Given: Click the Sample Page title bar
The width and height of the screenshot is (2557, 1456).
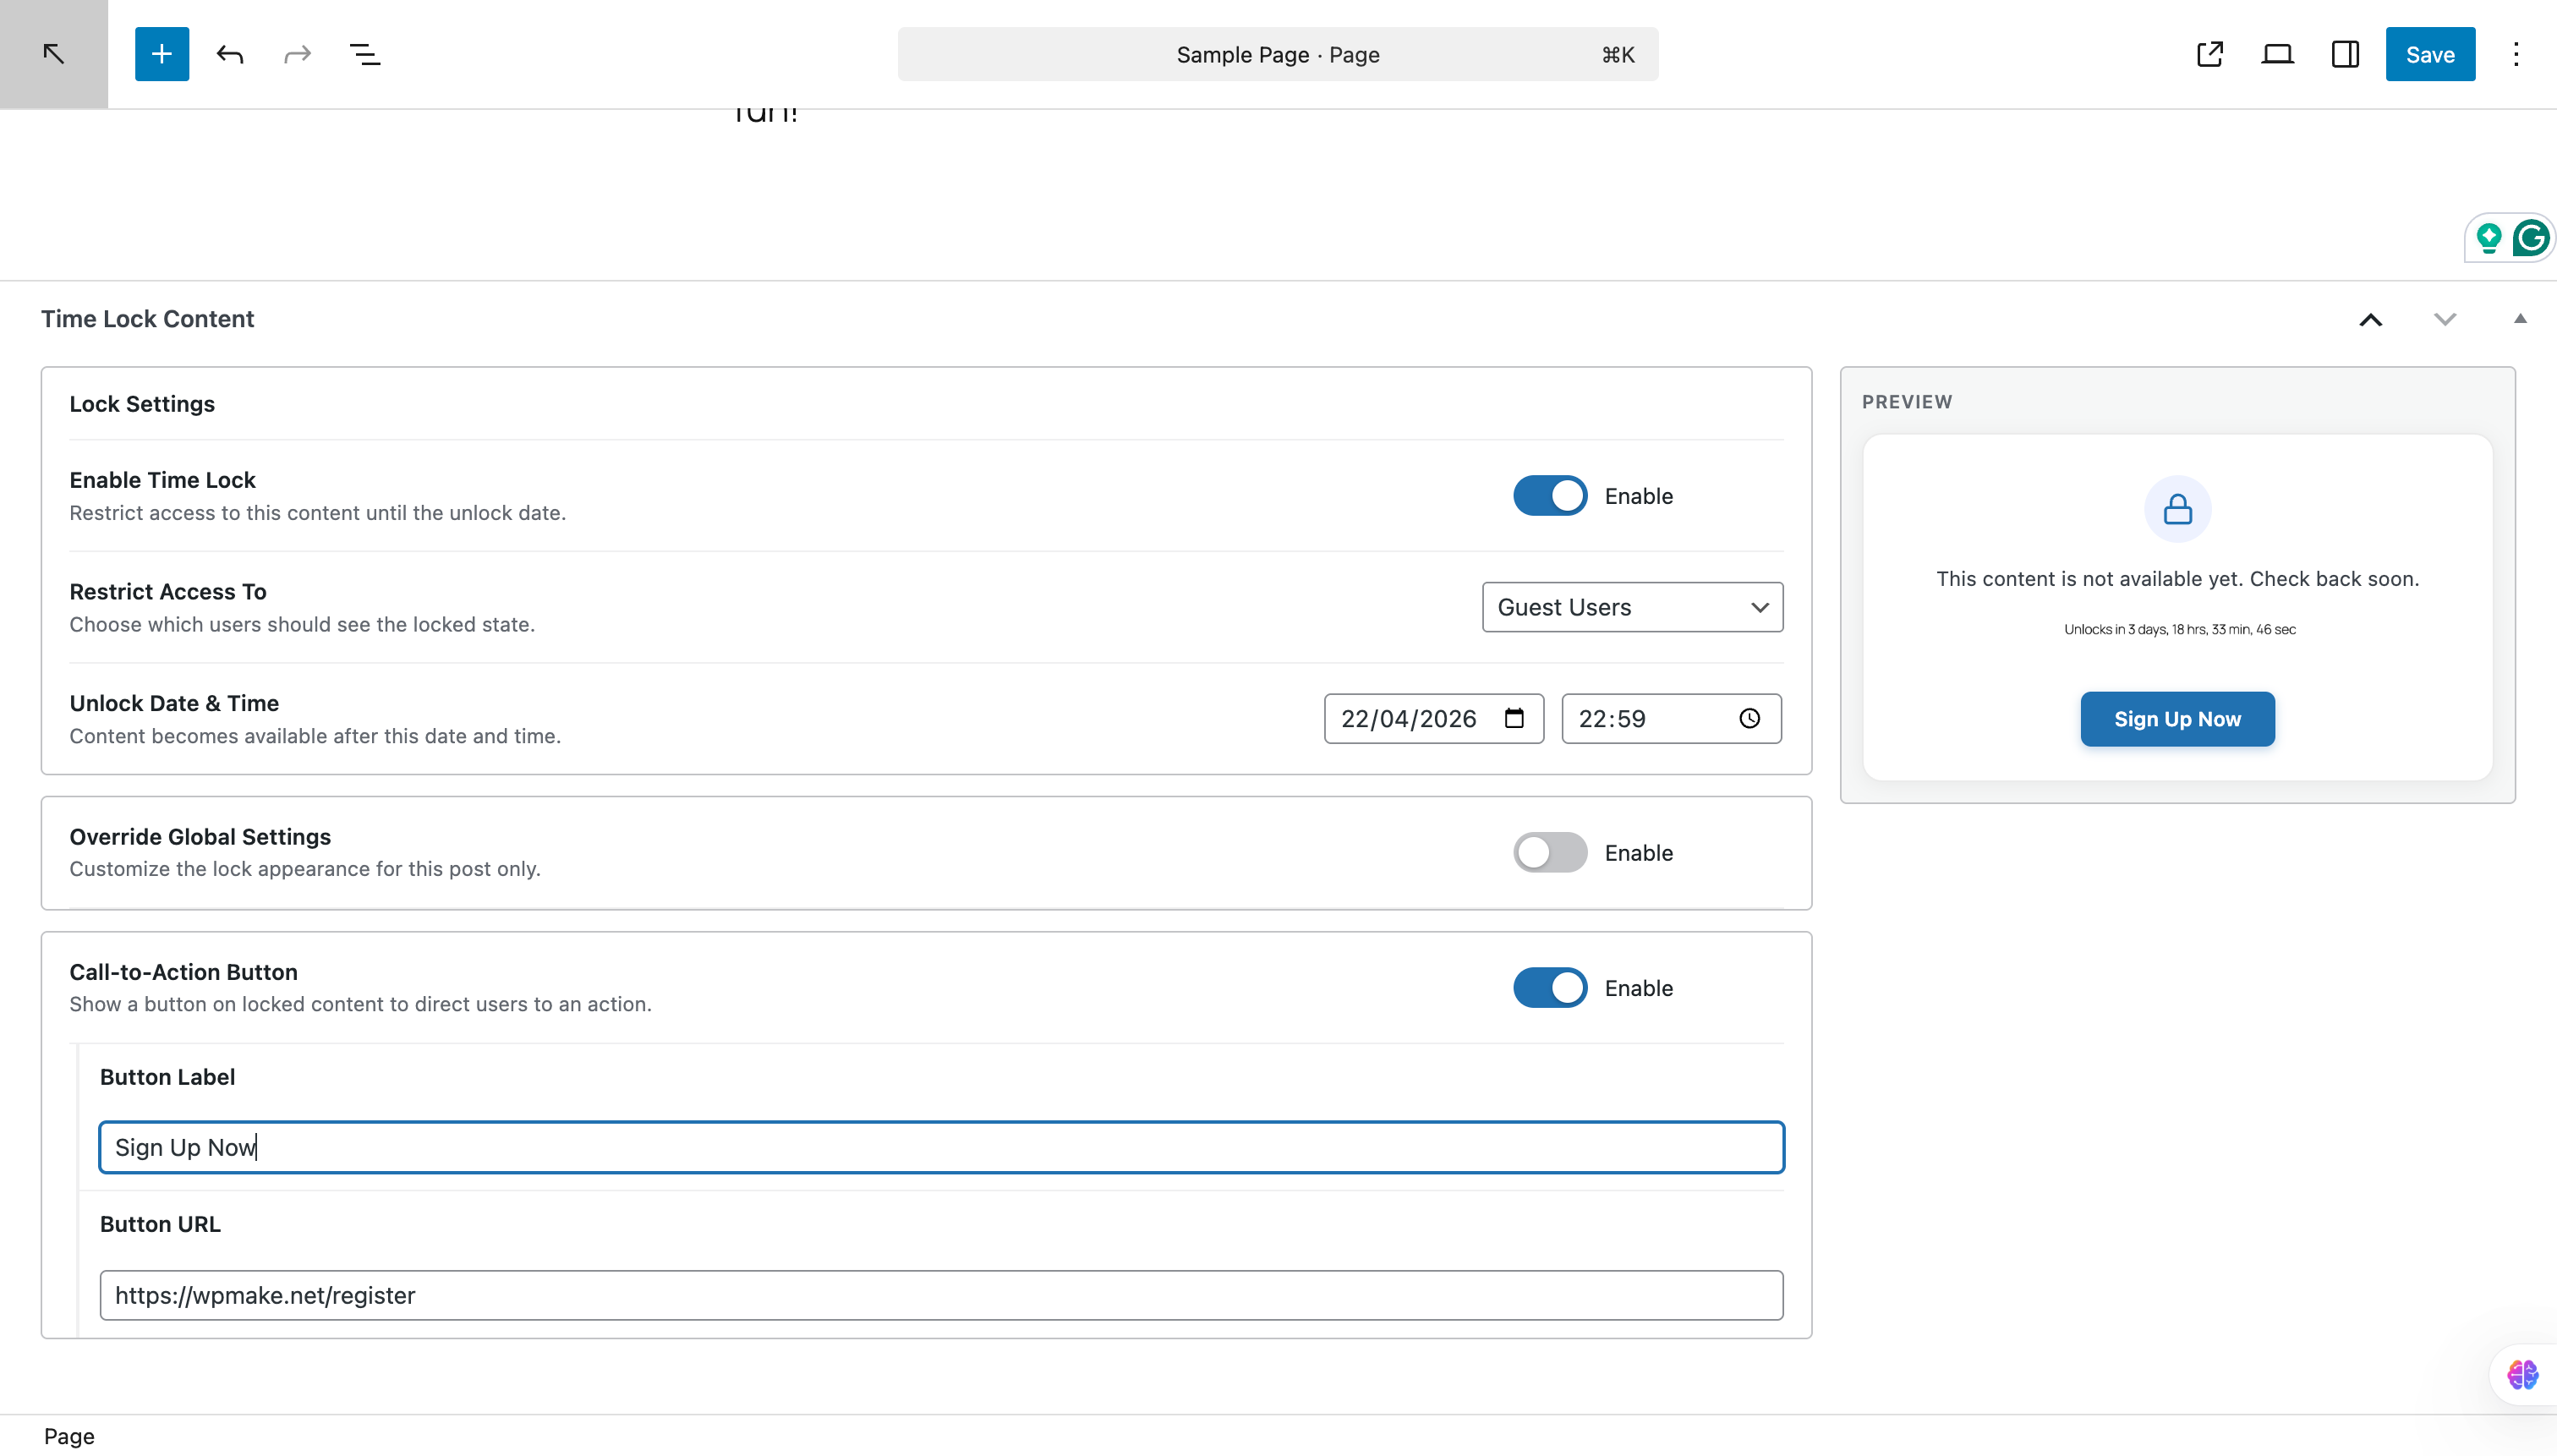Looking at the screenshot, I should [1277, 54].
